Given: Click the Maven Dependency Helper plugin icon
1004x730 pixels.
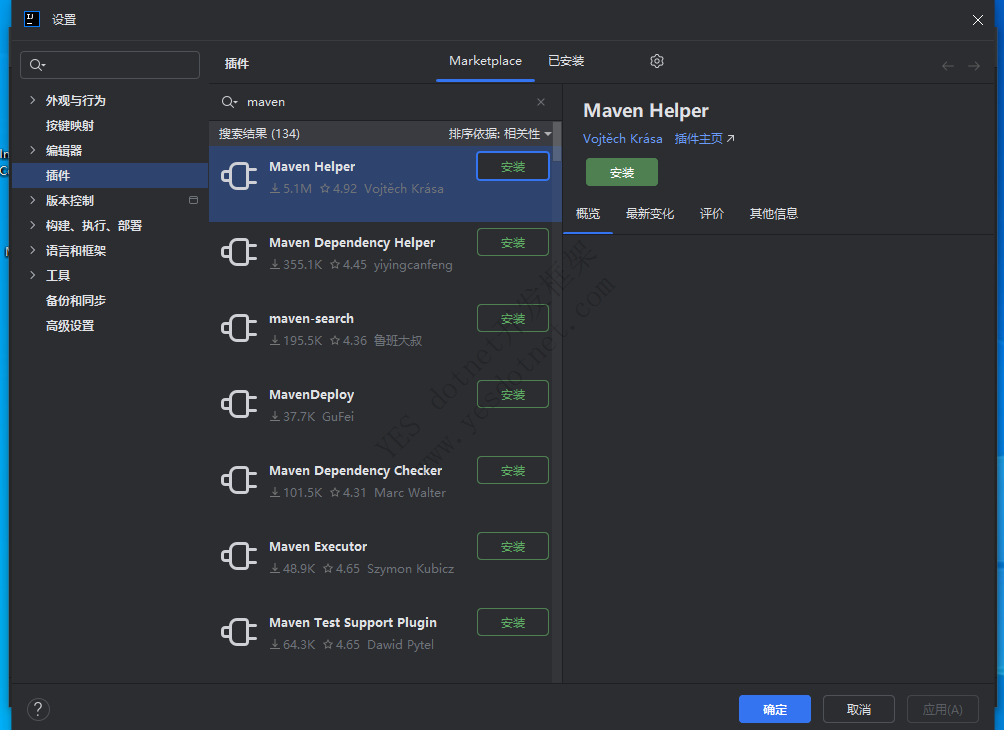Looking at the screenshot, I should coord(239,252).
